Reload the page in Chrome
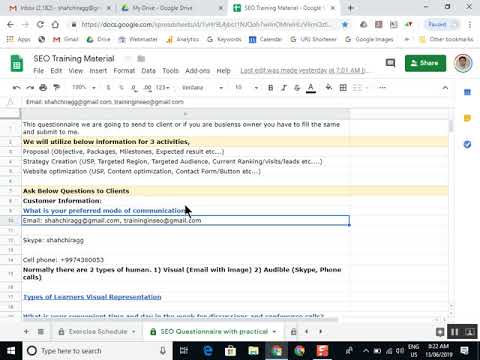480x360 pixels. coord(40,24)
